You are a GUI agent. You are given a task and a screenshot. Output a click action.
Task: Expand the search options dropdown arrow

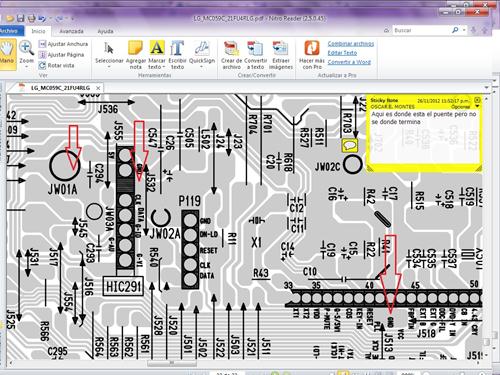(464, 30)
